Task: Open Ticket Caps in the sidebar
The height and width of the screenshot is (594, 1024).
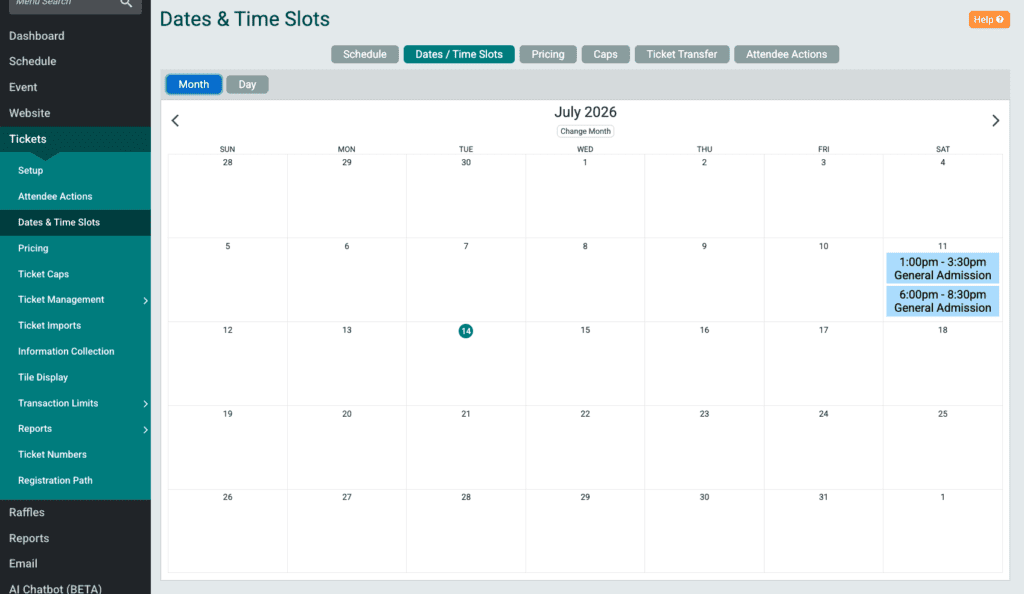Action: [43, 274]
